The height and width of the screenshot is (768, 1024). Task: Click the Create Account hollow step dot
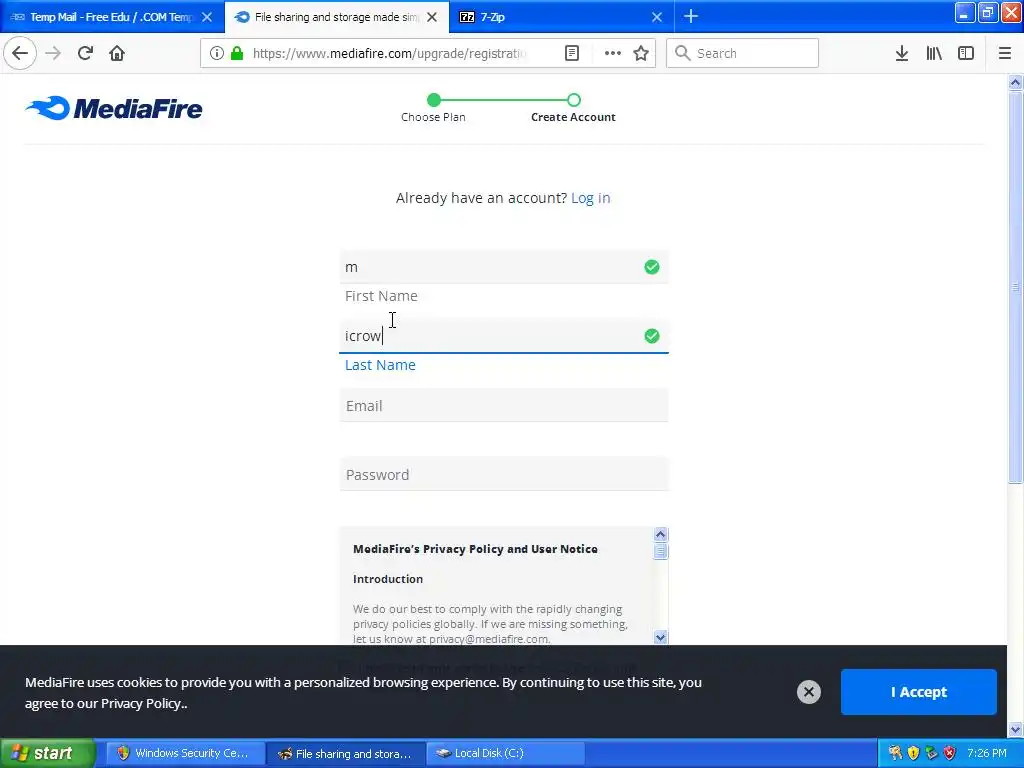click(573, 100)
